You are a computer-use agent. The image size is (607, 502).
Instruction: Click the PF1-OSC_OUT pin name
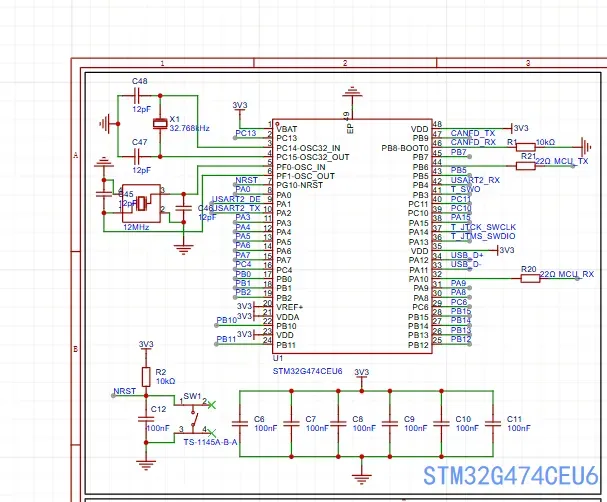click(x=305, y=176)
